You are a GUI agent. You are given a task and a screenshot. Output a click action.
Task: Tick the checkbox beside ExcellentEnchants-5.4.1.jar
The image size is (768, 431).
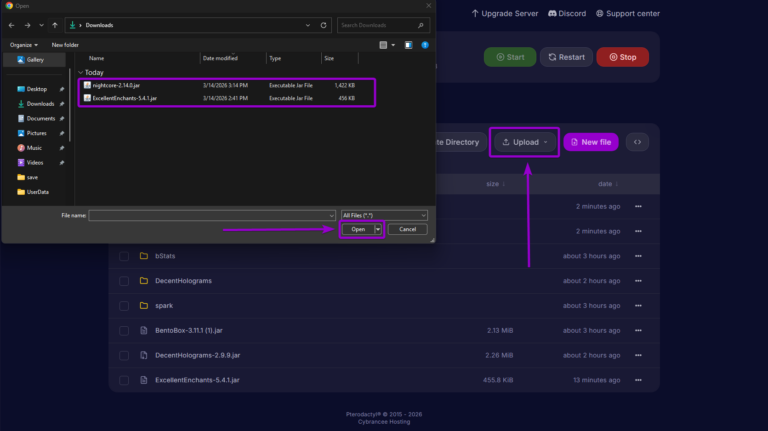pos(124,380)
